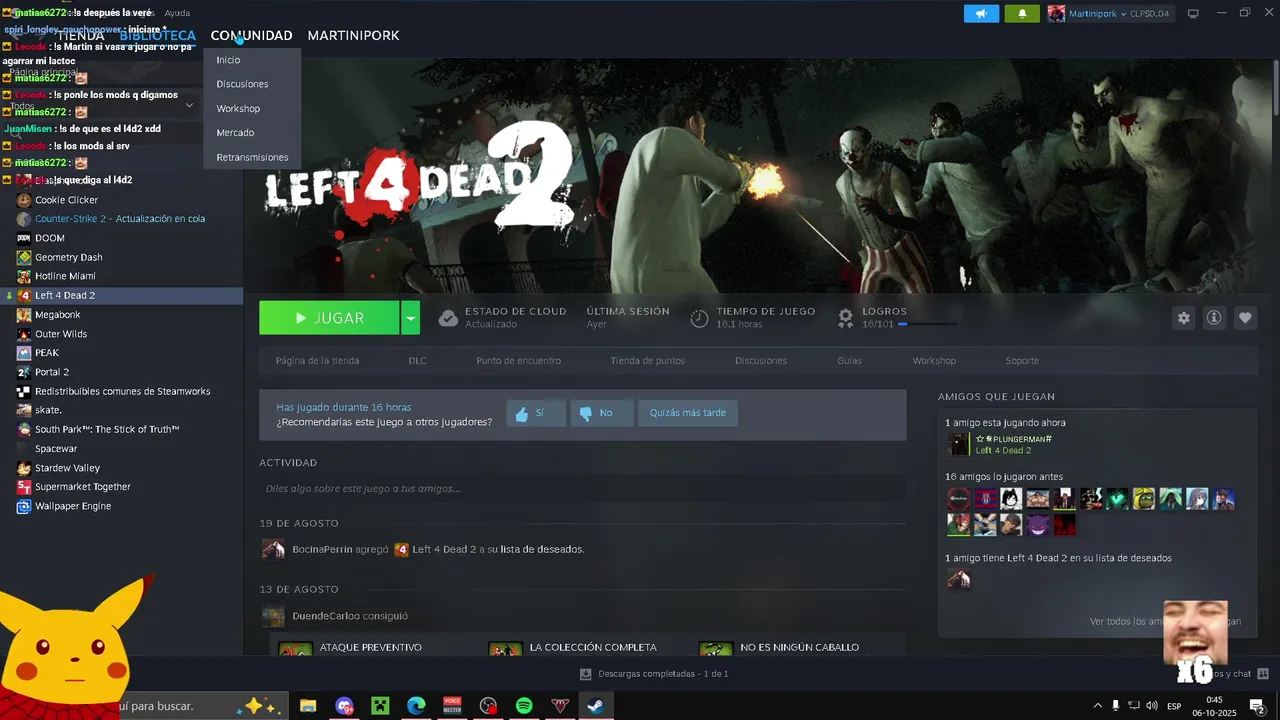Open Tienda de puntos tab
Image resolution: width=1280 pixels, height=720 pixels.
(x=648, y=361)
